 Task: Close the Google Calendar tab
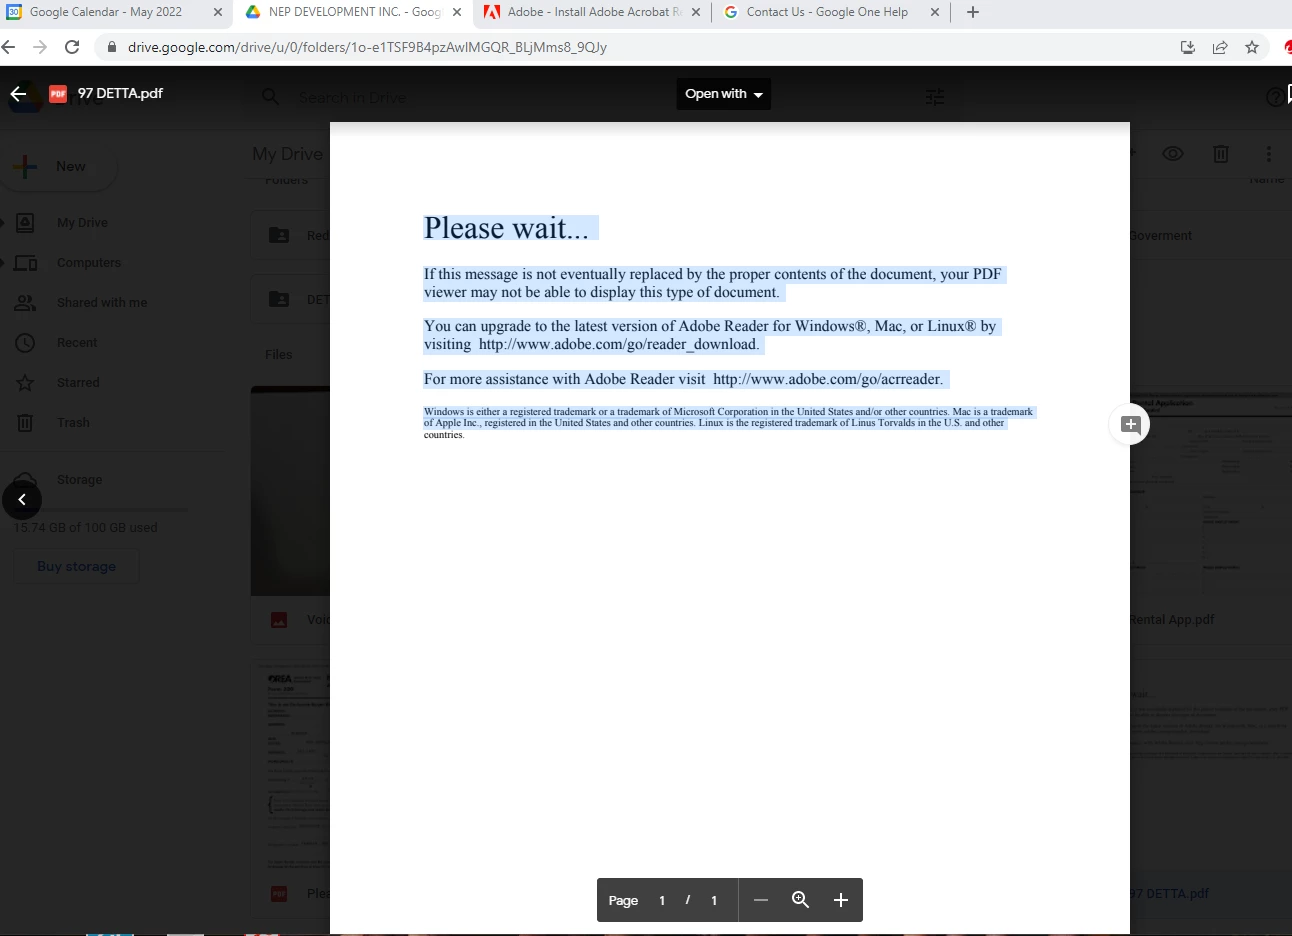point(218,12)
